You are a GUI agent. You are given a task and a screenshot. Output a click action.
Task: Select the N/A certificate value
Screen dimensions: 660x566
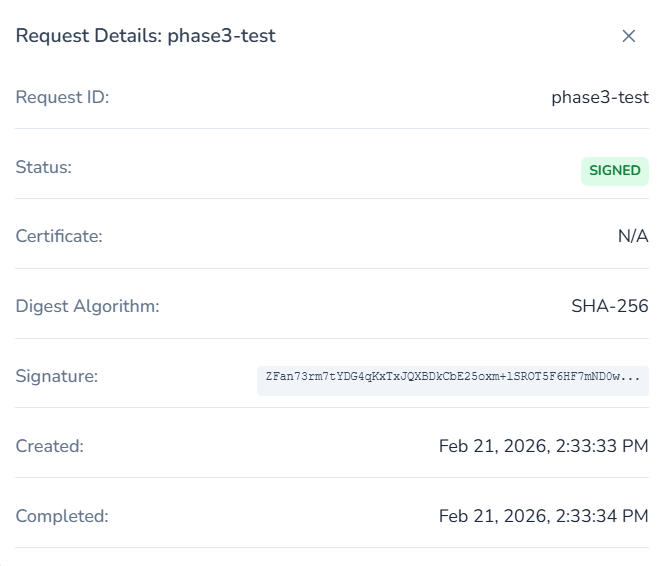pos(633,237)
